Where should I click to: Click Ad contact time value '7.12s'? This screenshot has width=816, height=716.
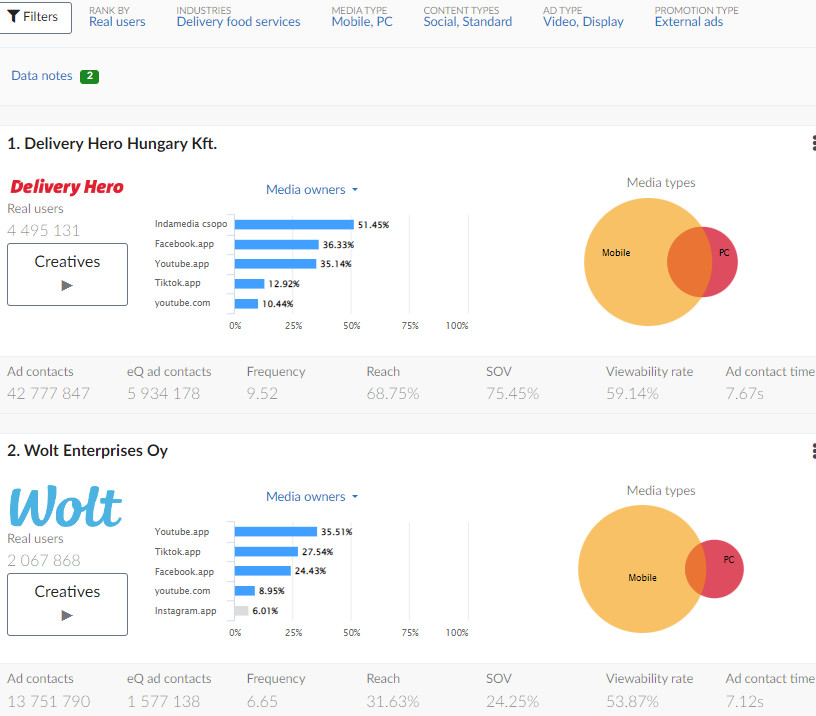745,701
